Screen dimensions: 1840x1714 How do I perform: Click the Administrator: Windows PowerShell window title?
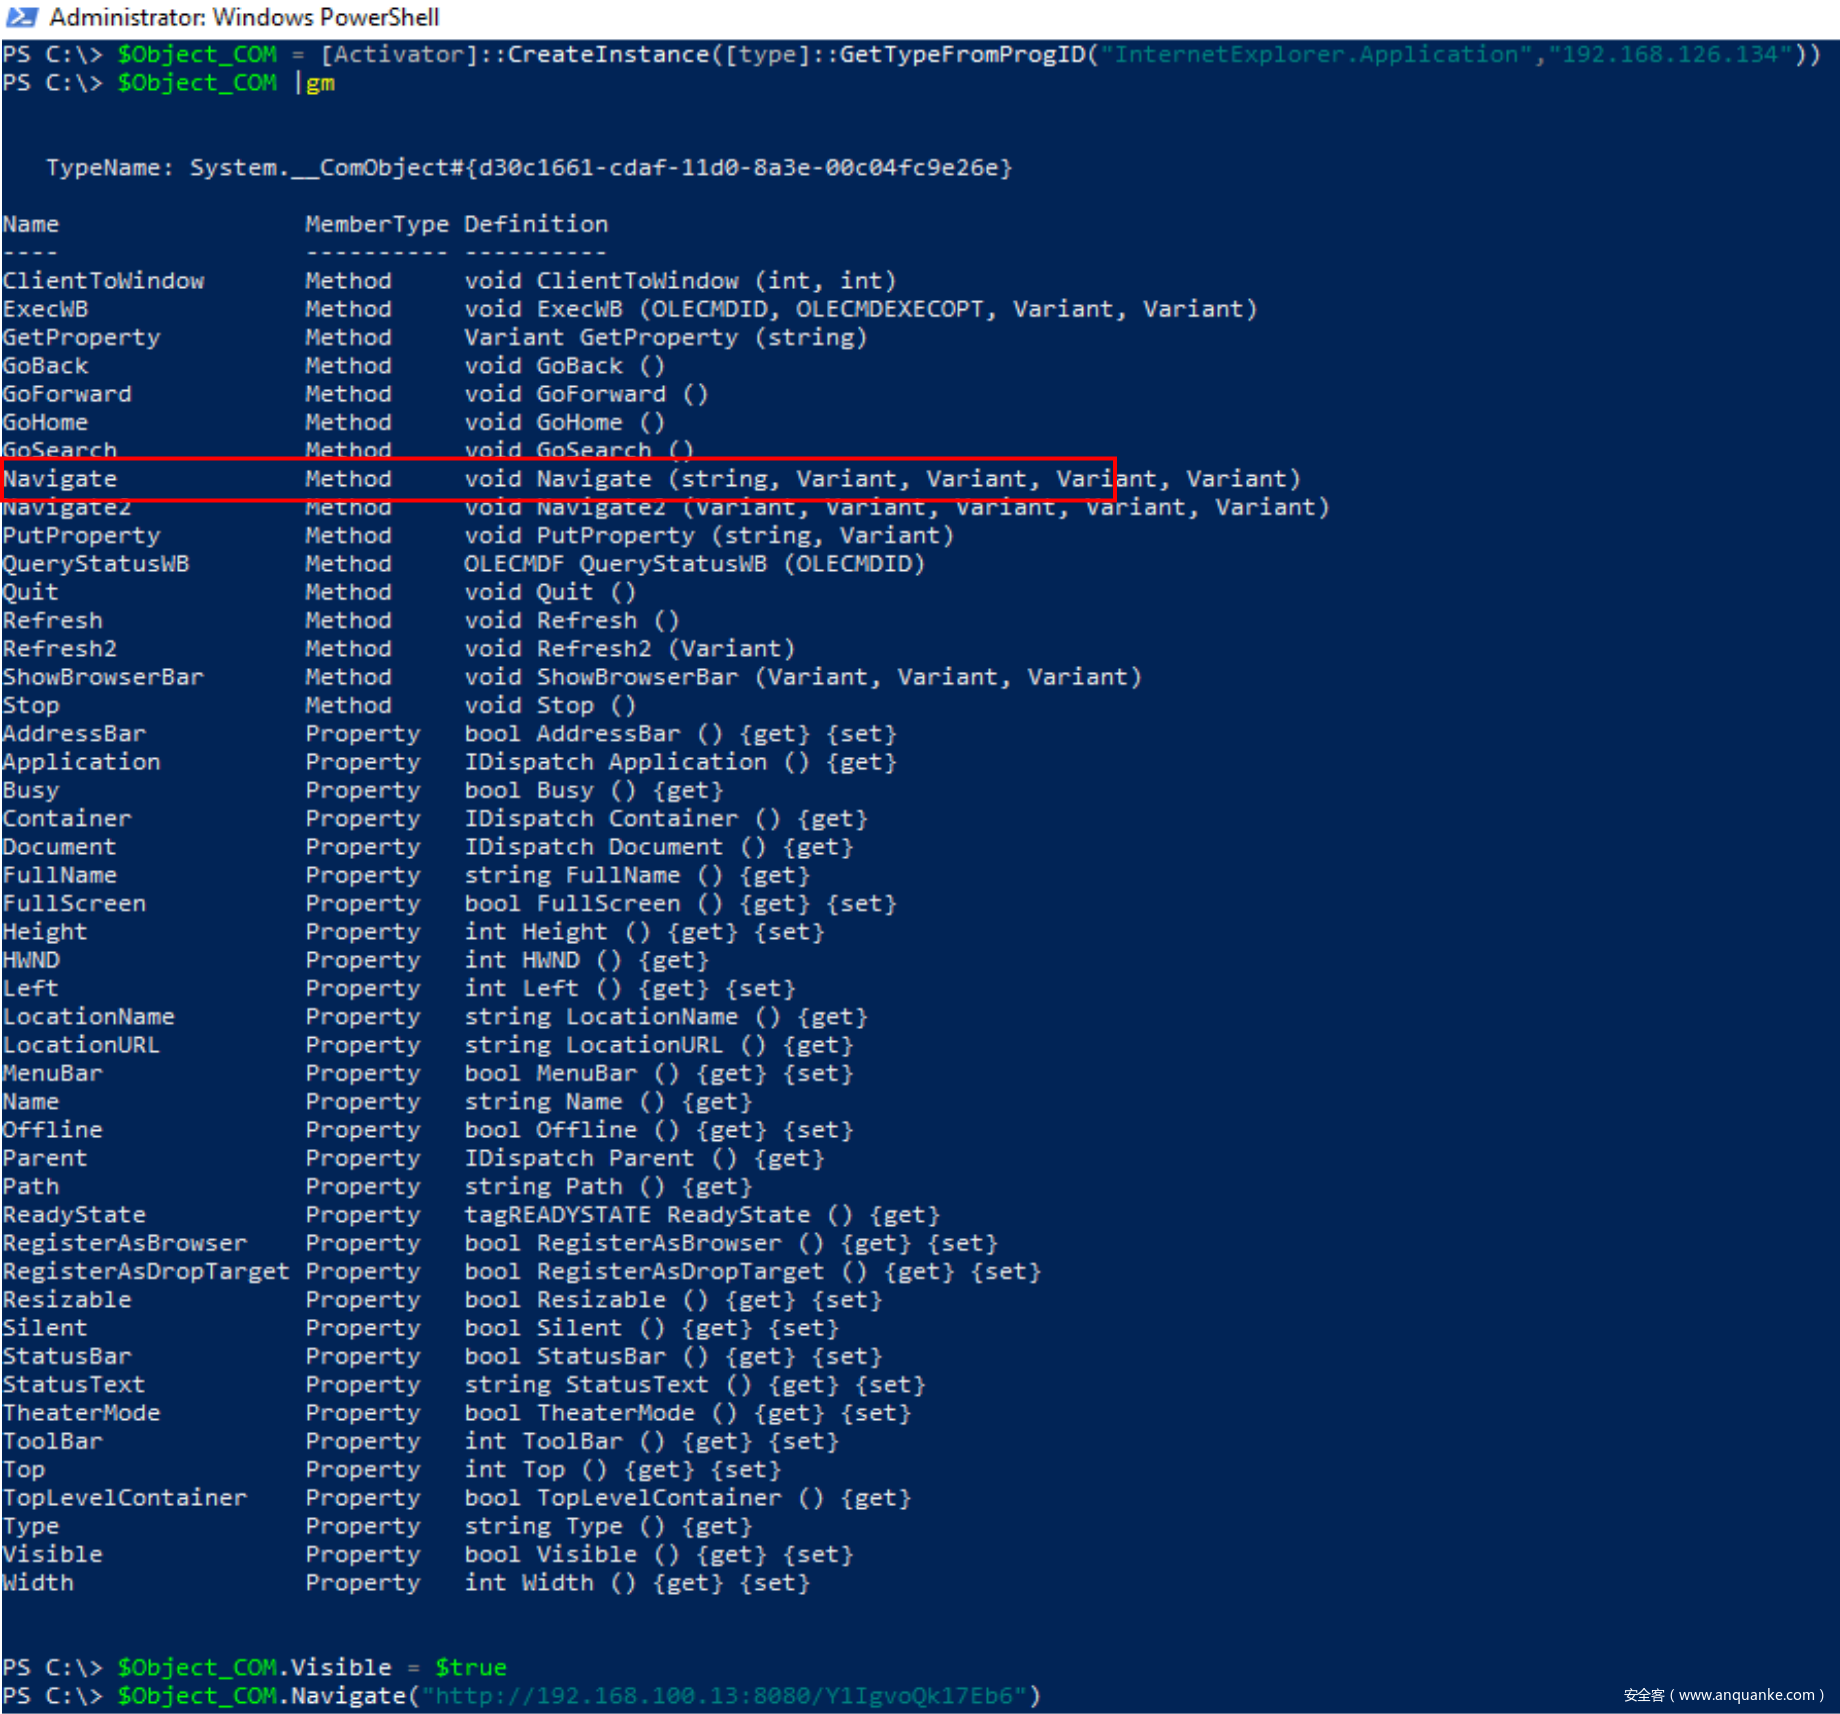click(244, 17)
